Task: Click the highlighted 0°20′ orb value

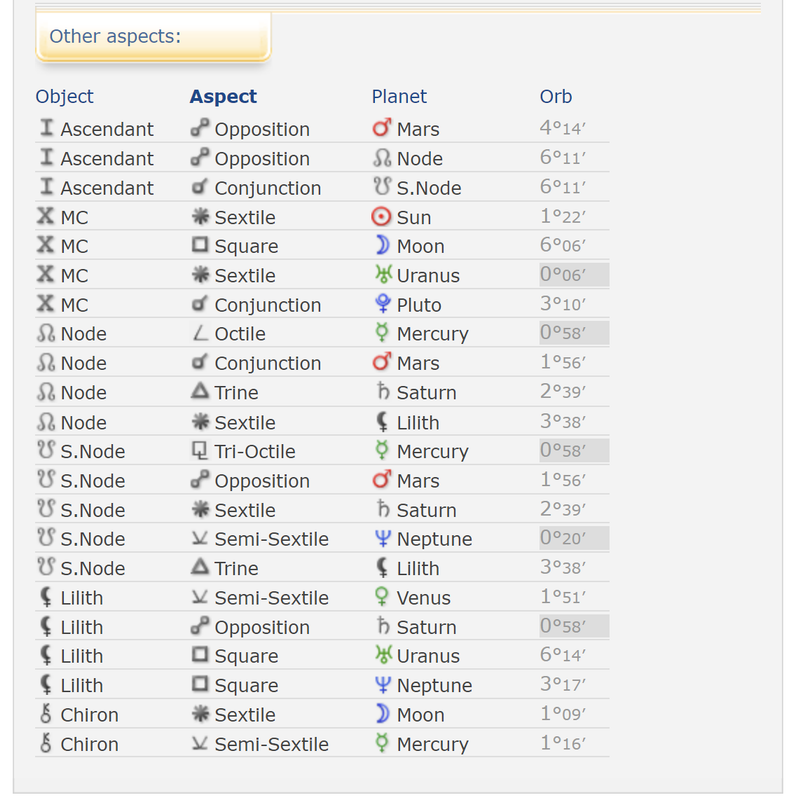Action: point(574,538)
